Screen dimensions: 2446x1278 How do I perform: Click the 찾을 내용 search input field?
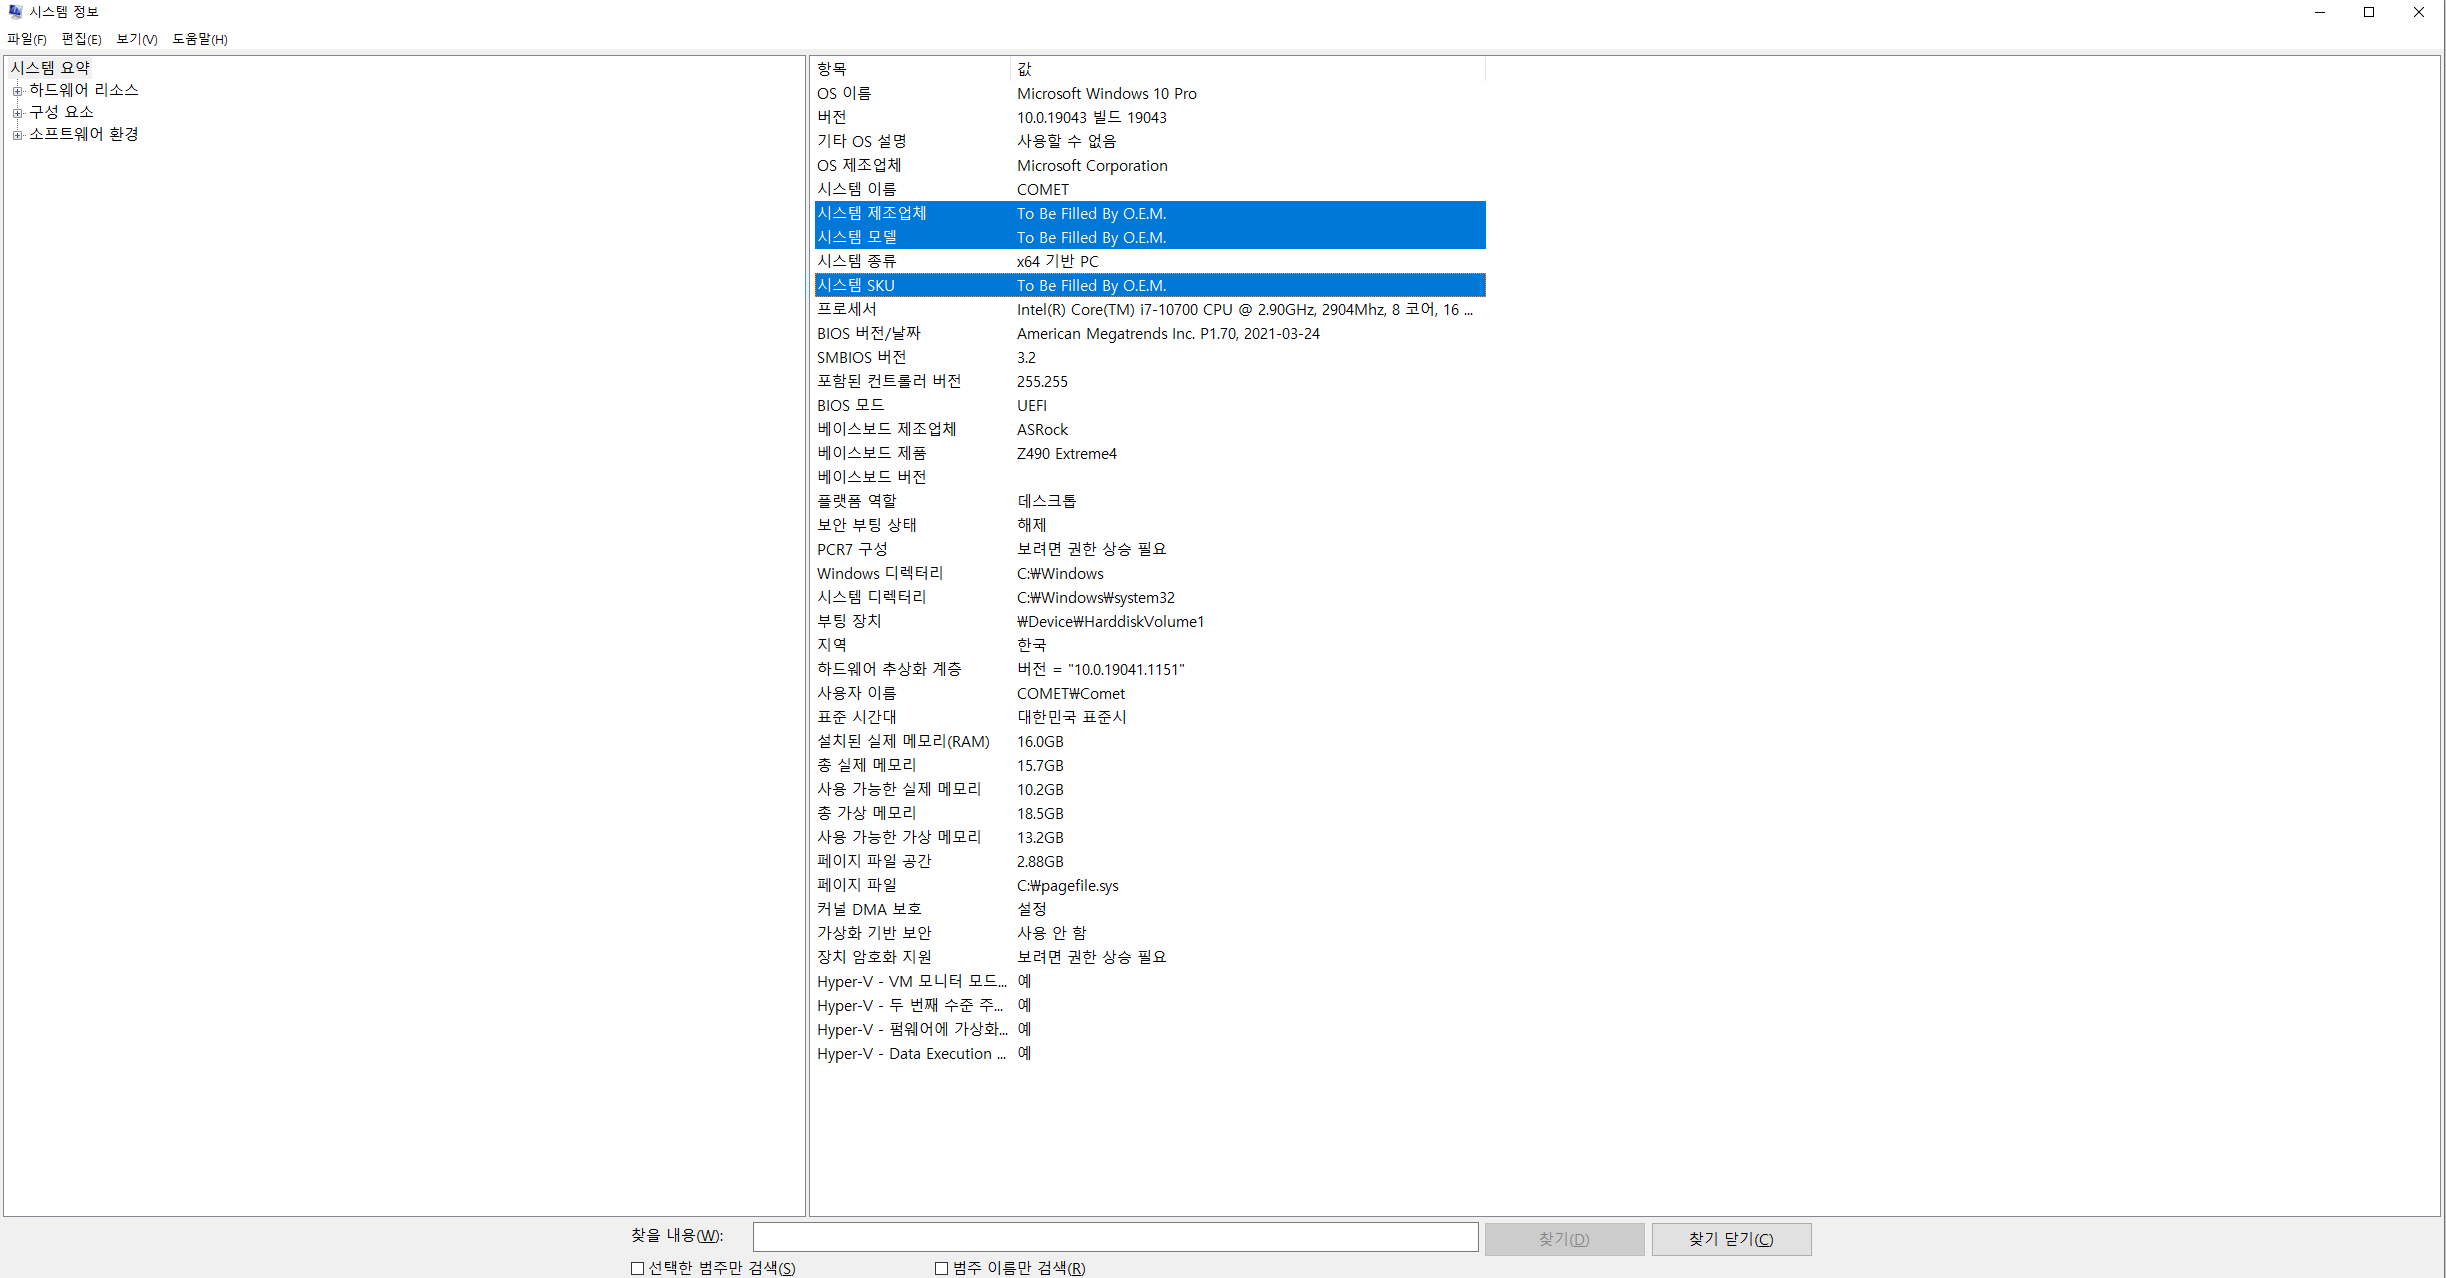click(x=1115, y=1237)
